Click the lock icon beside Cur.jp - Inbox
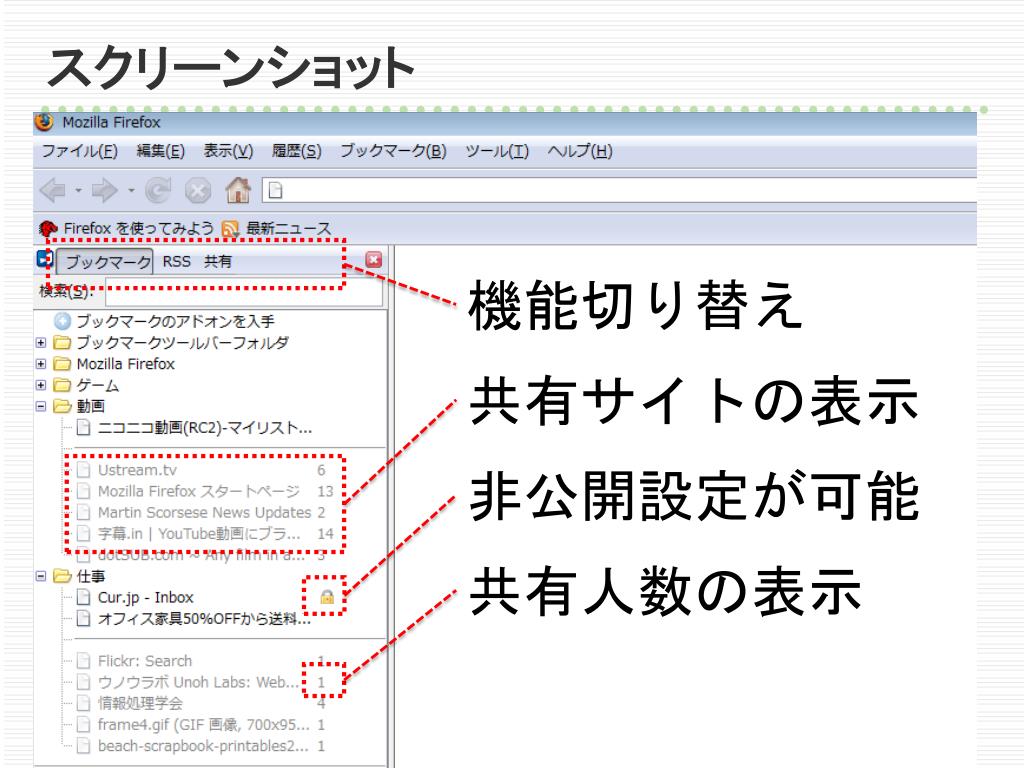The width and height of the screenshot is (1024, 768). point(327,596)
